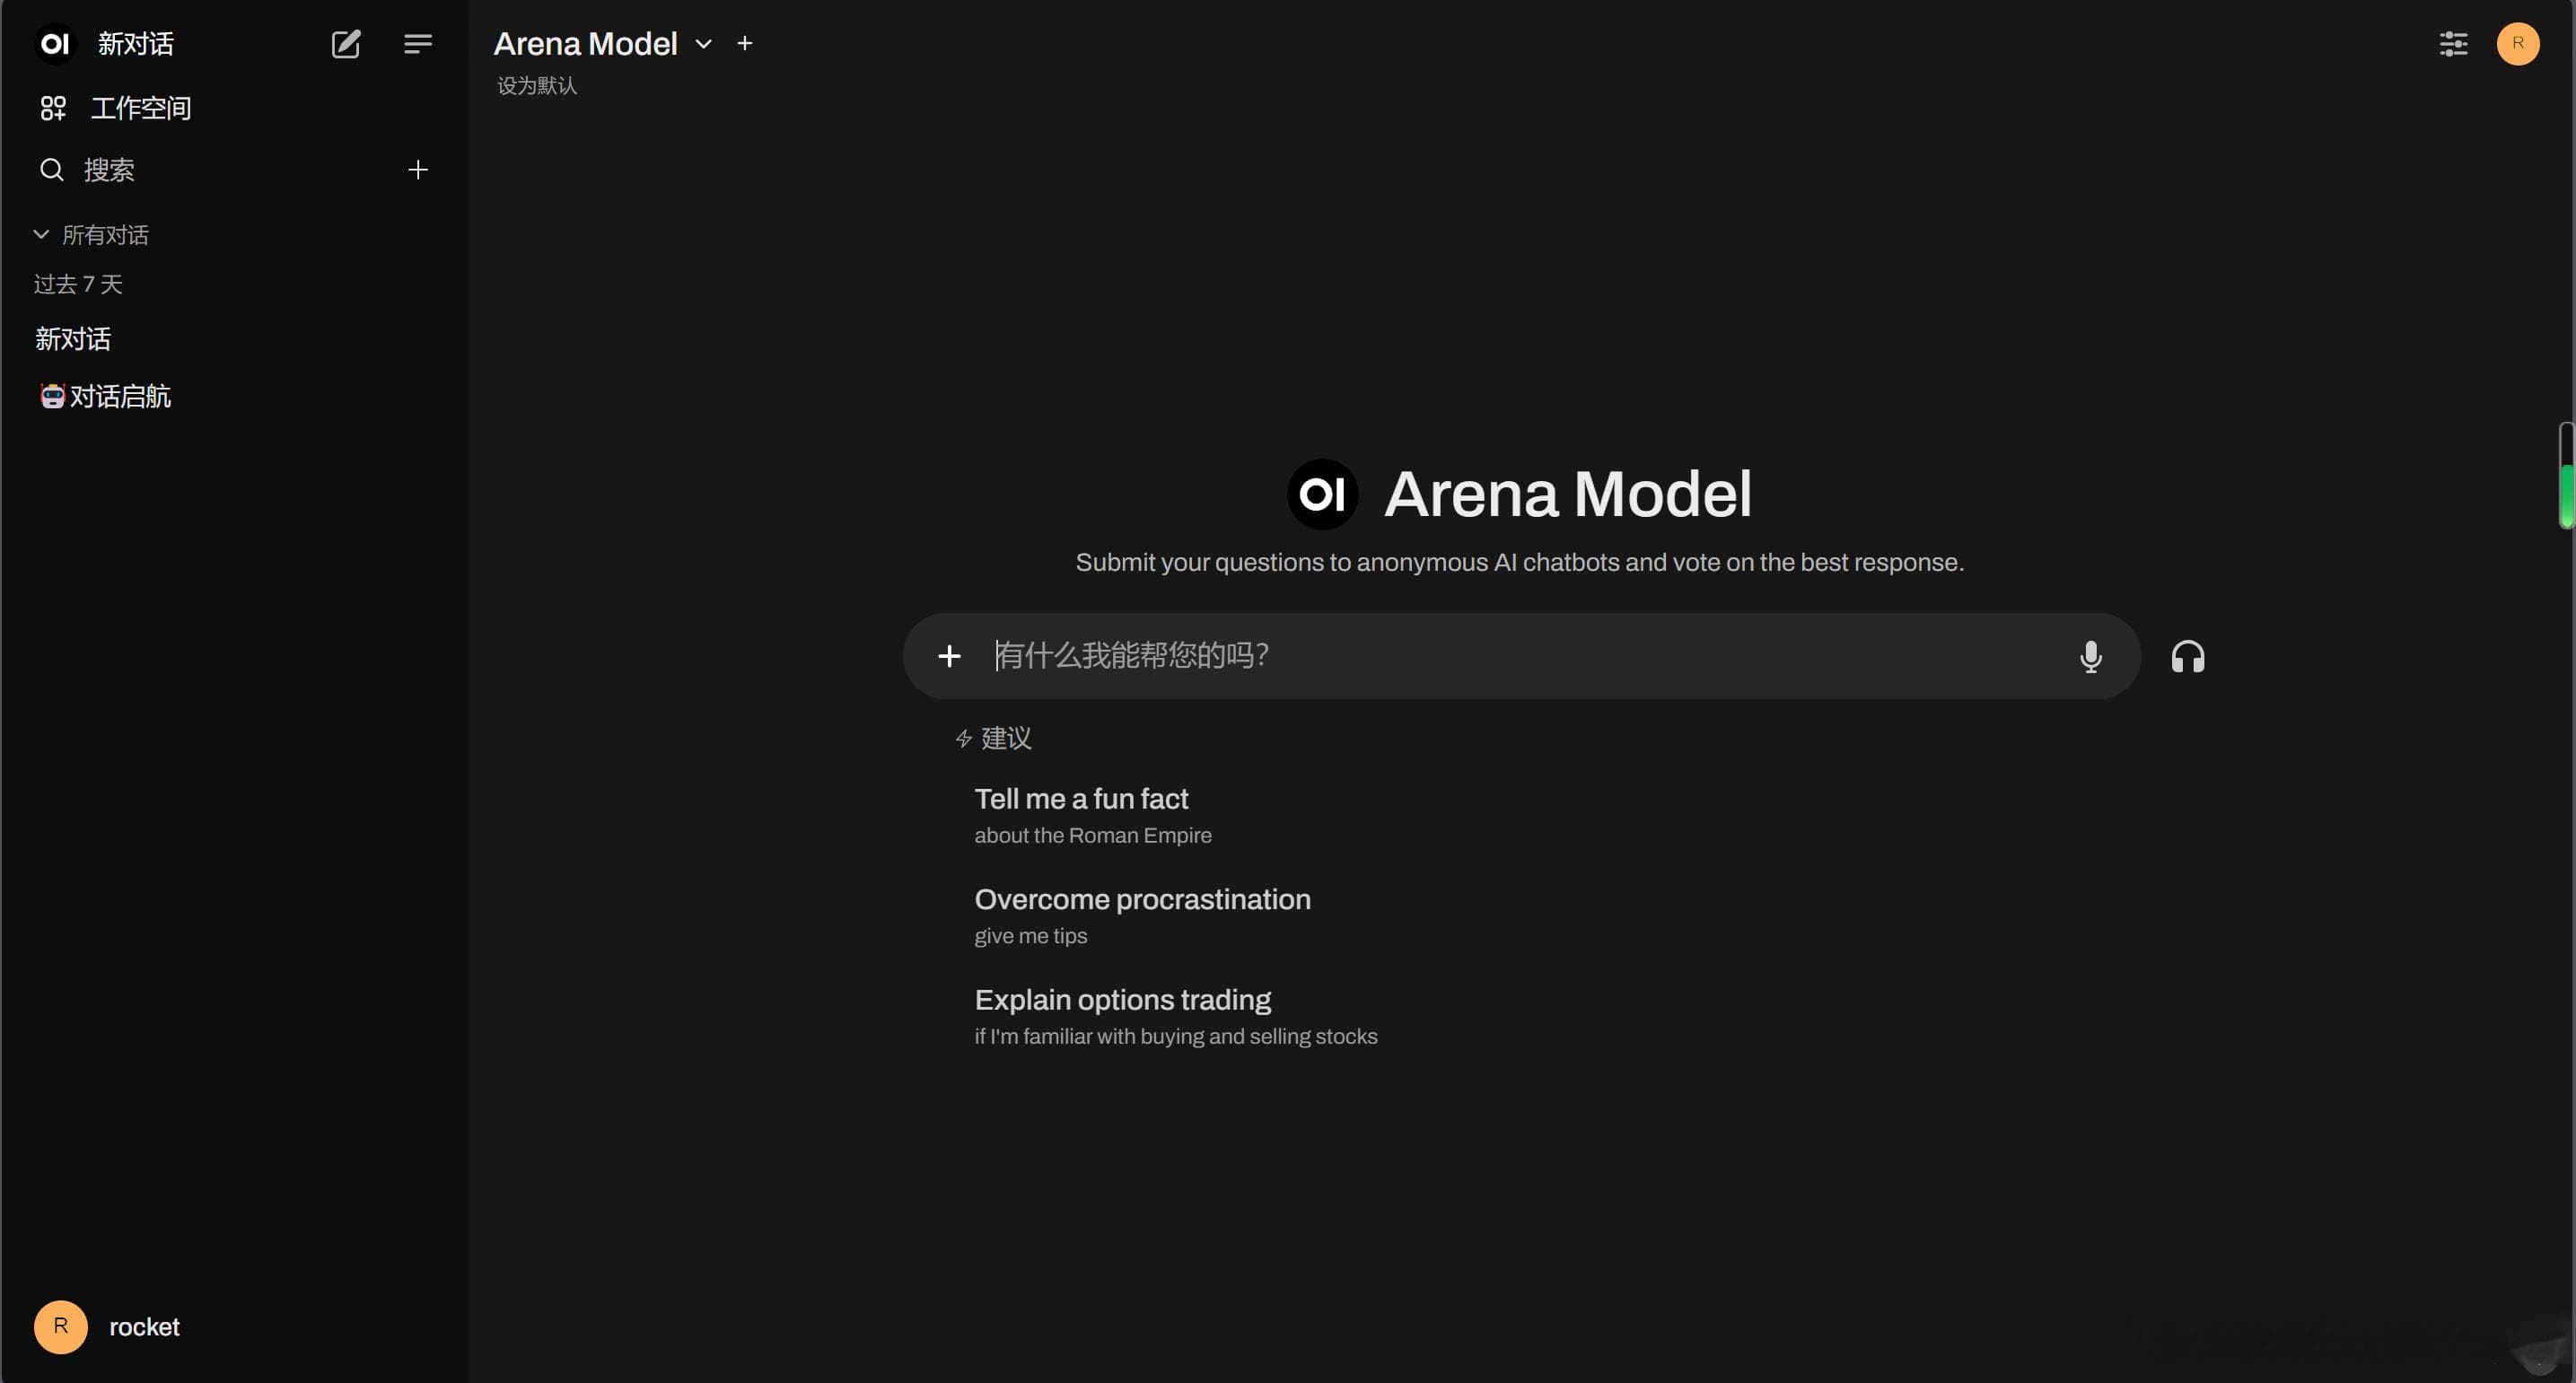Choose suggestion Overcome procrastination

click(x=1143, y=916)
